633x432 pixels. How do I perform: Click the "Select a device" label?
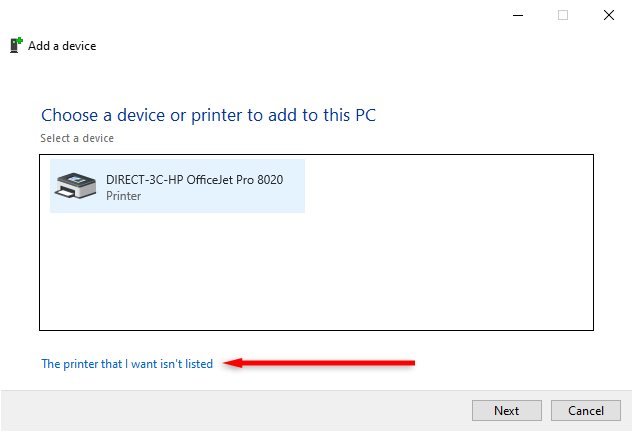77,138
